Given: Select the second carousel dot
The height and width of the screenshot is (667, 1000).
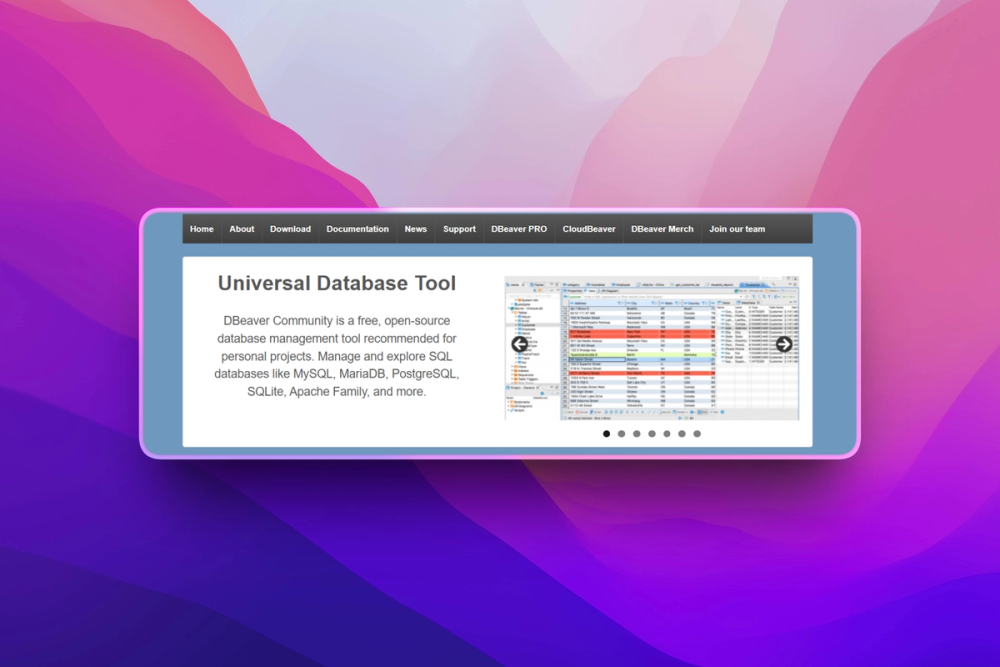Looking at the screenshot, I should click(621, 434).
